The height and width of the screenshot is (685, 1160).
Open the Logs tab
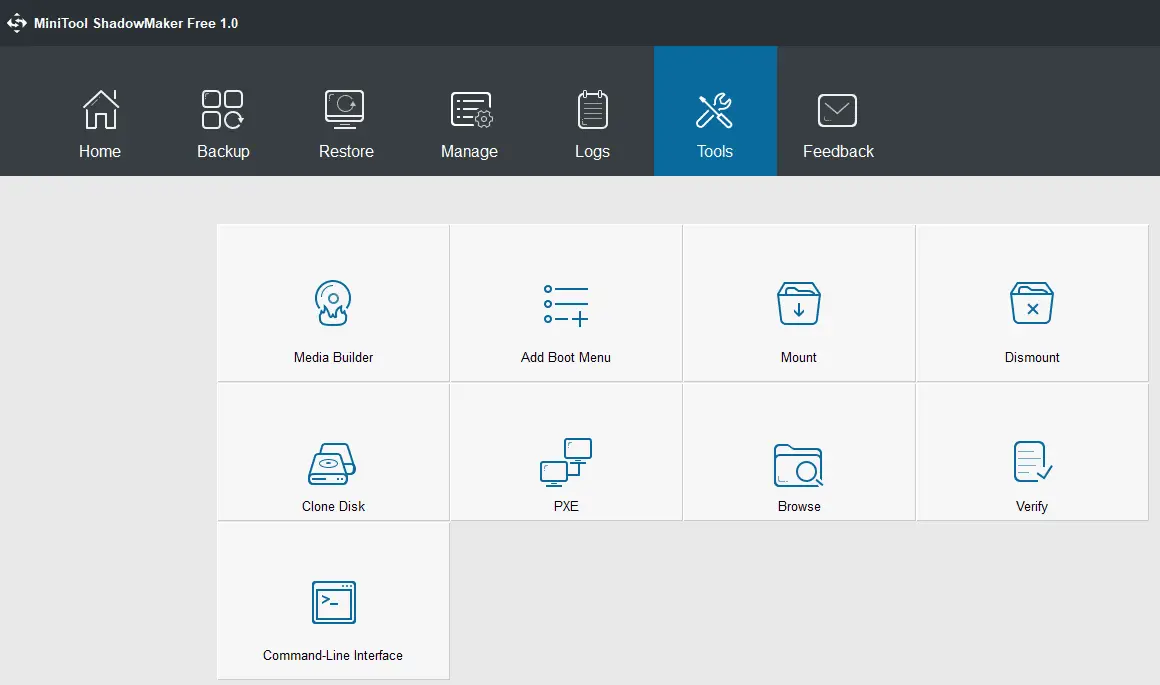coord(592,111)
